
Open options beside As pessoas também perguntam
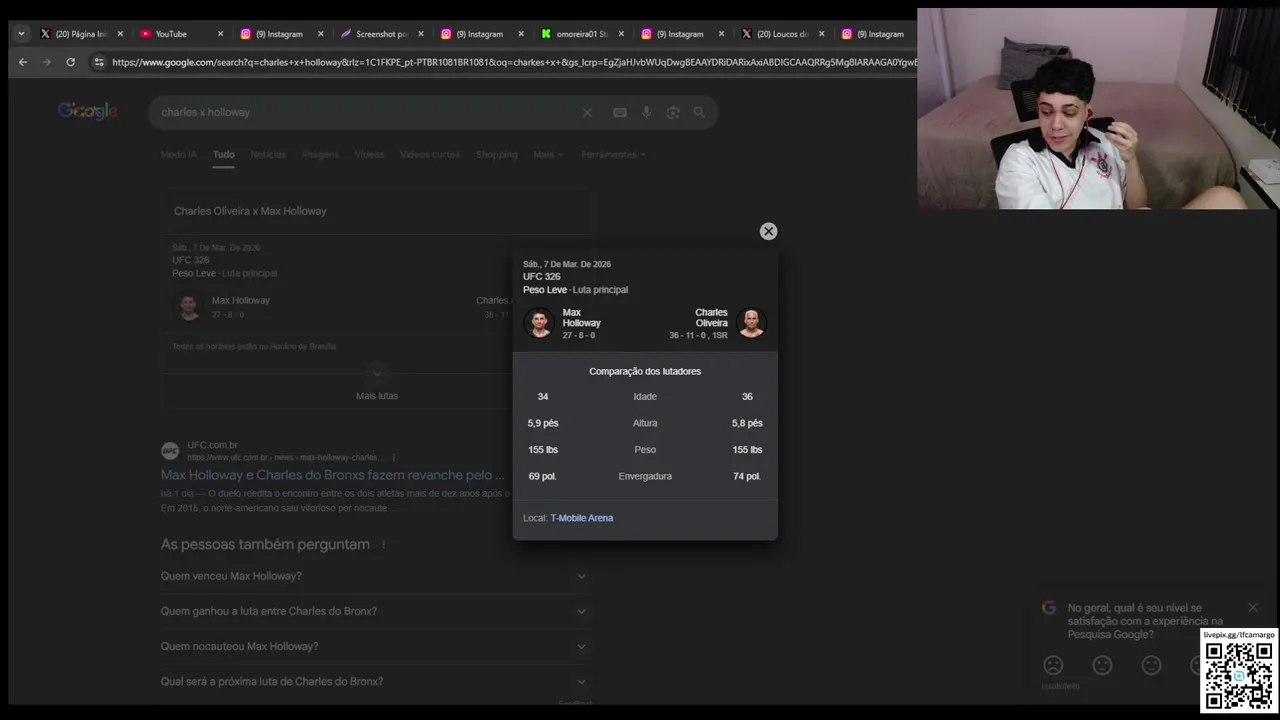click(x=383, y=545)
